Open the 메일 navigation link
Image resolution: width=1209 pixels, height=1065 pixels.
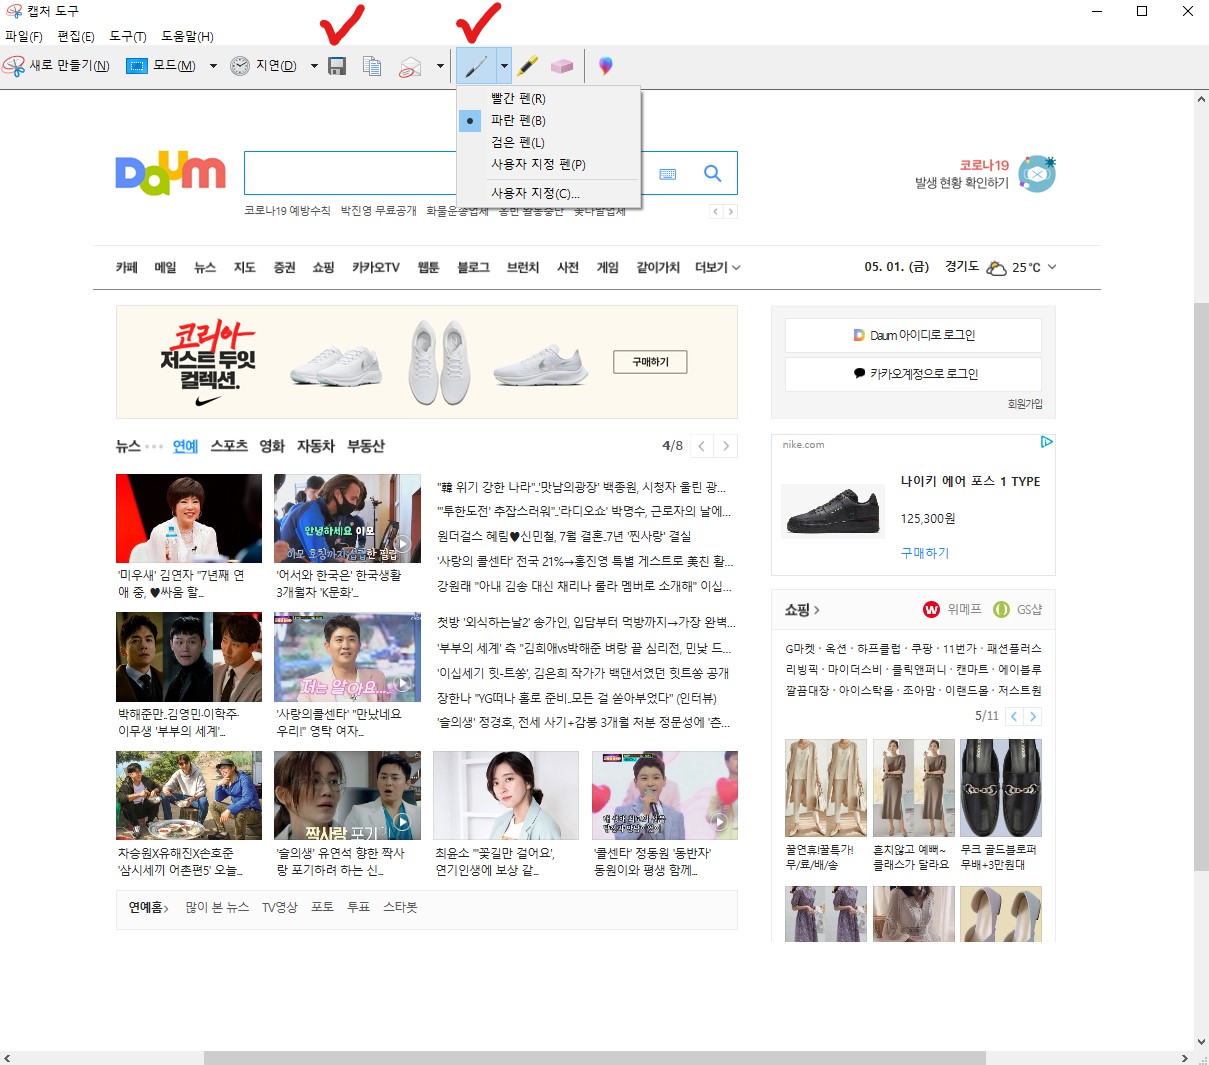click(165, 268)
